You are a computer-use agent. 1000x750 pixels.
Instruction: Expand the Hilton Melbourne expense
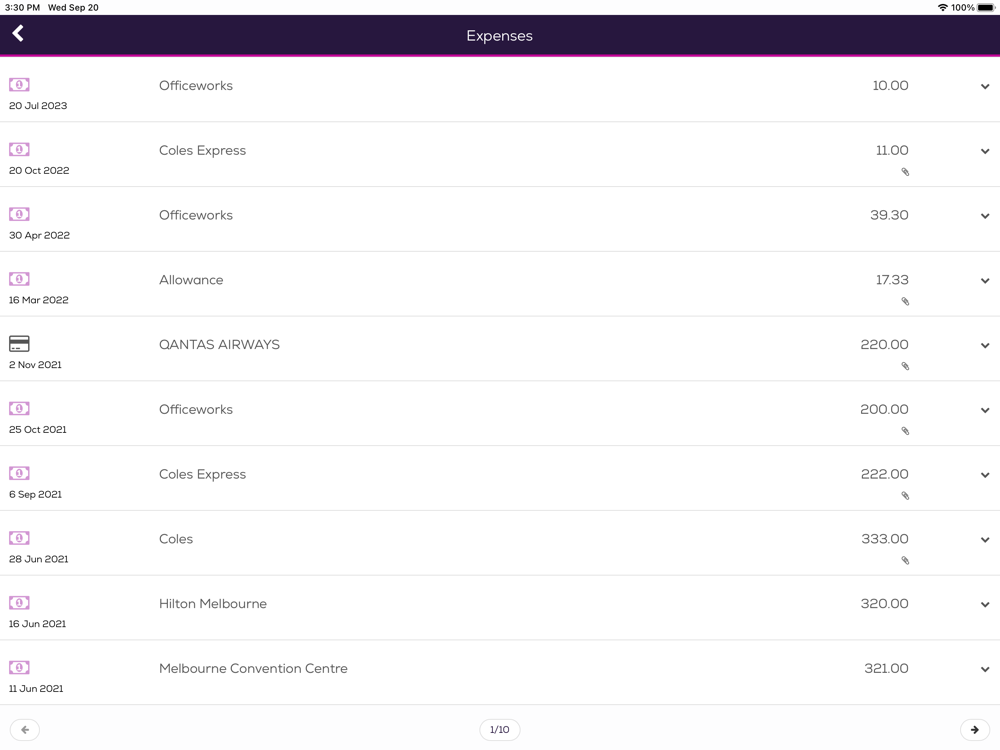pyautogui.click(x=985, y=605)
